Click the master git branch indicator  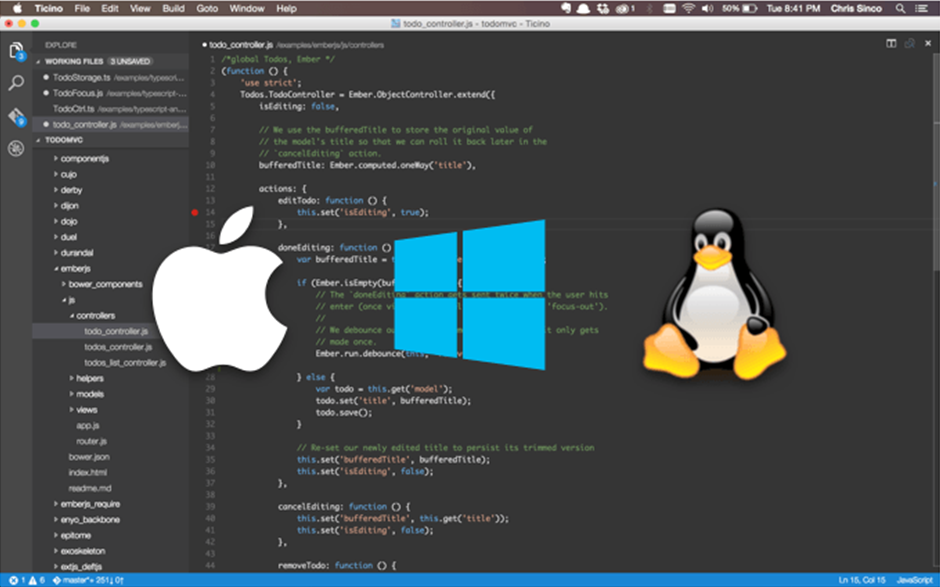point(88,580)
